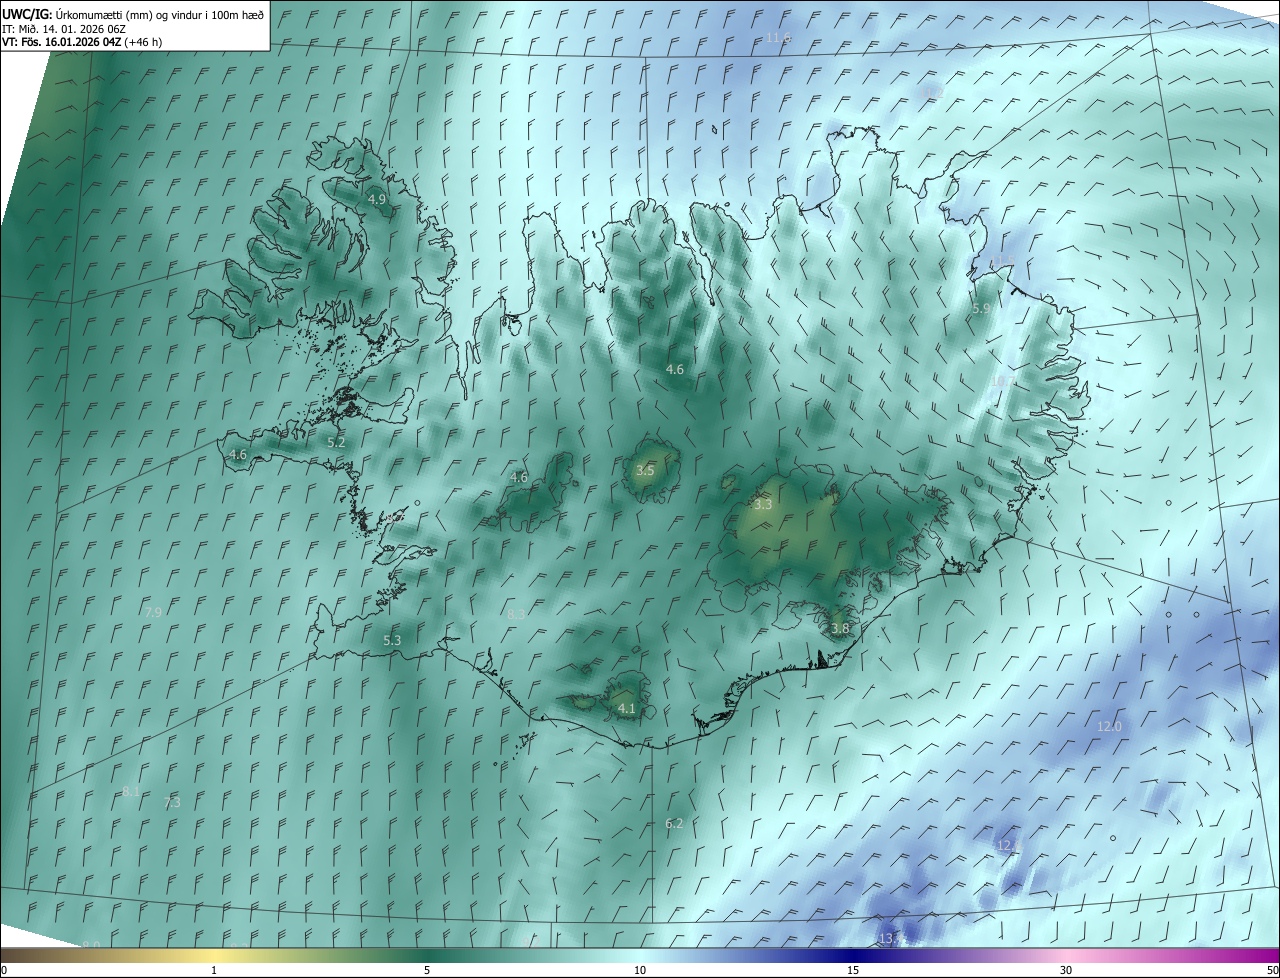Select the 5.3 value on Reykjanes peninsula

(x=392, y=640)
